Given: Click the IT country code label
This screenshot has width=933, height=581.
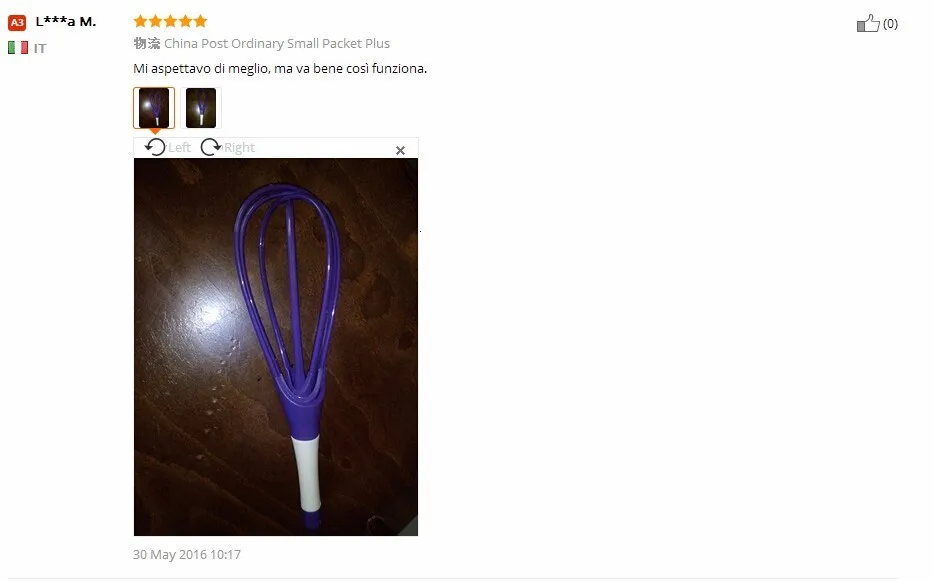Looking at the screenshot, I should point(40,48).
